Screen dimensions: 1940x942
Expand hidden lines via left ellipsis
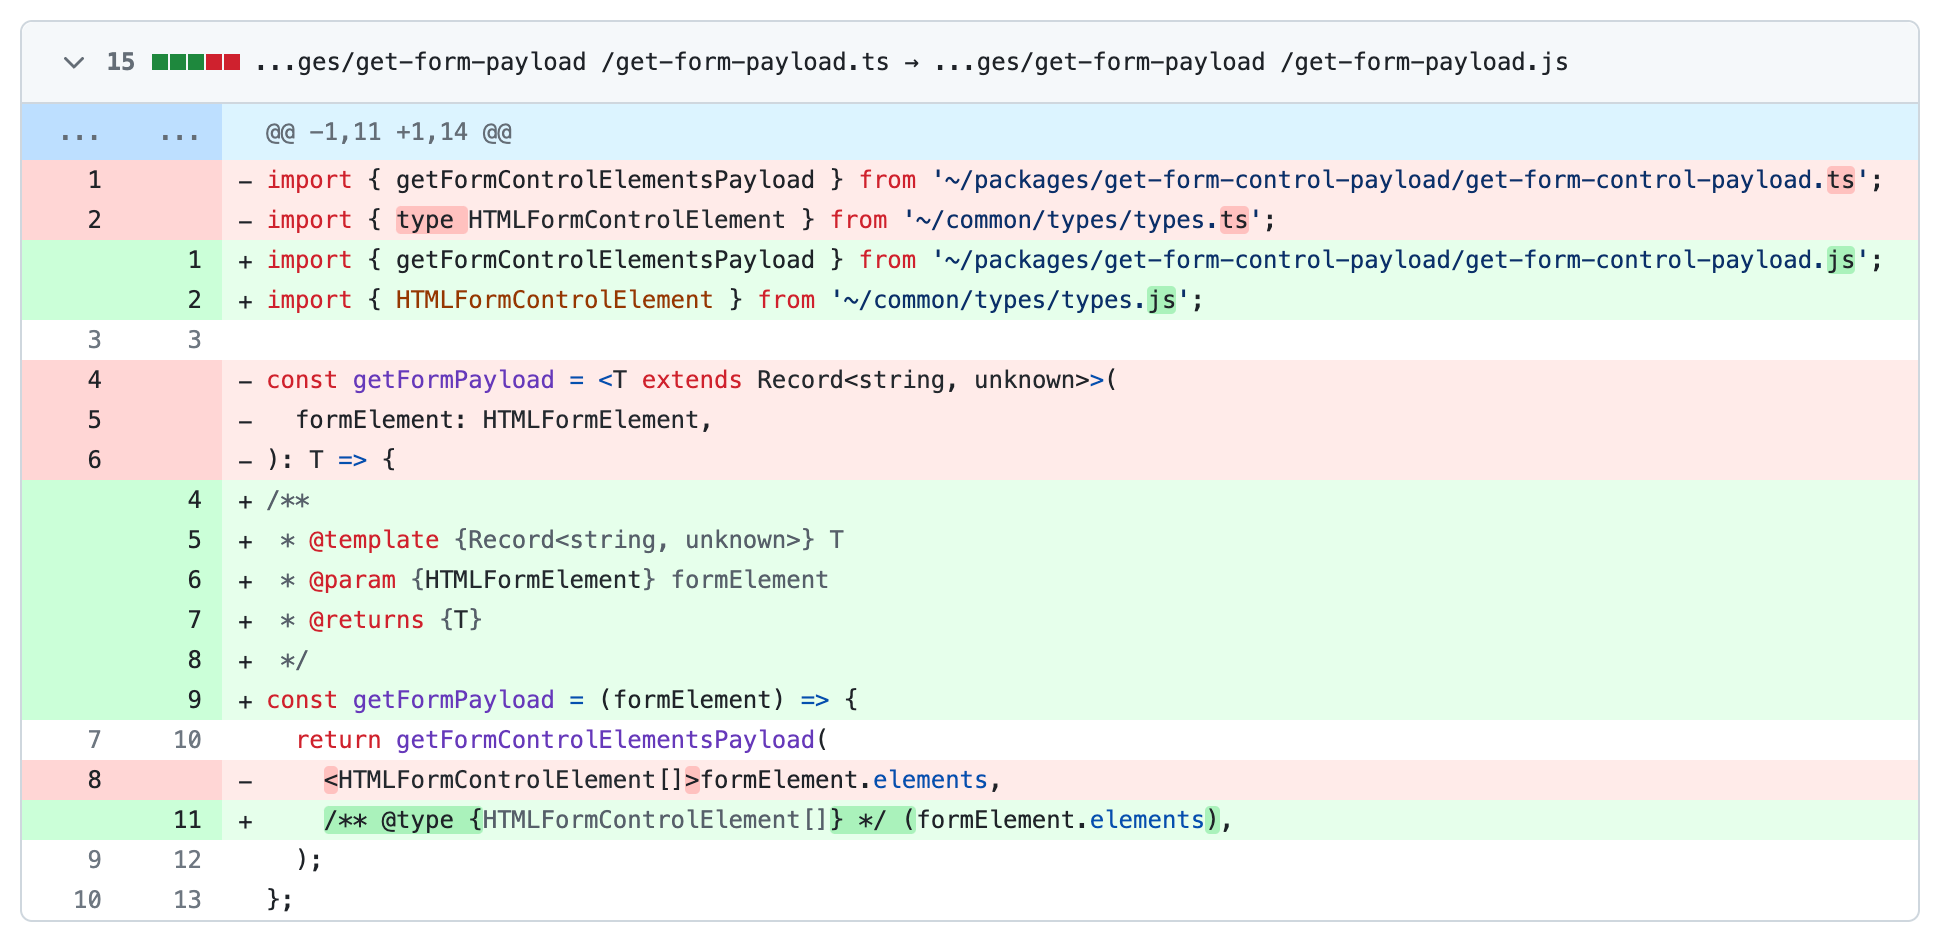[79, 133]
